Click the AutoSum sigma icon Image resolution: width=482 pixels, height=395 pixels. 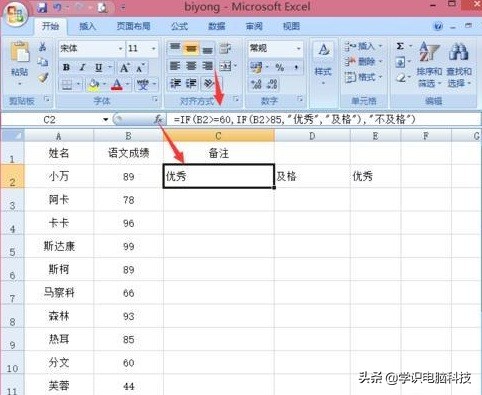pyautogui.click(x=400, y=46)
